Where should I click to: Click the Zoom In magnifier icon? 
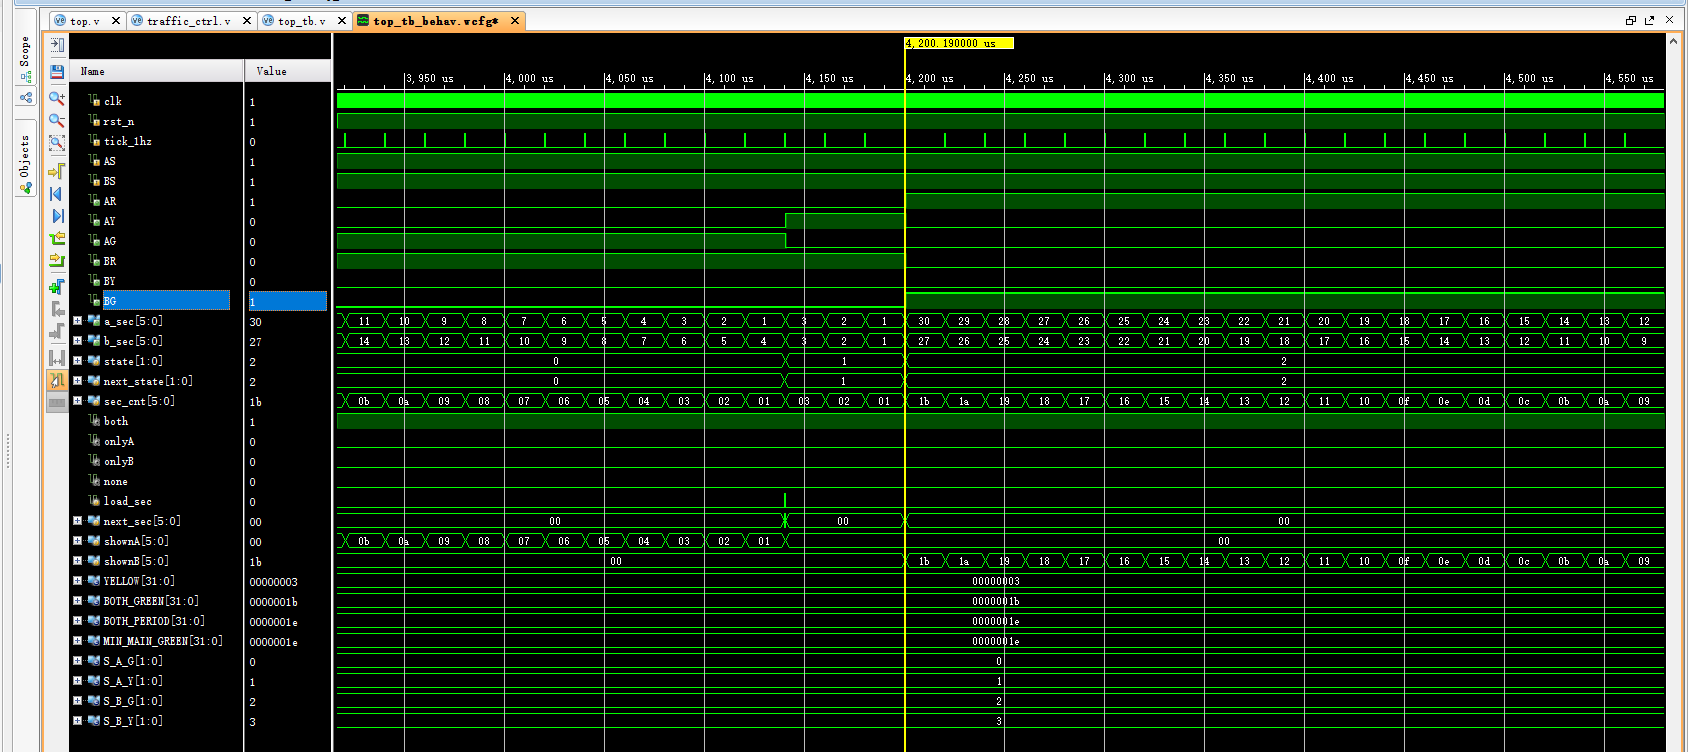tap(57, 98)
